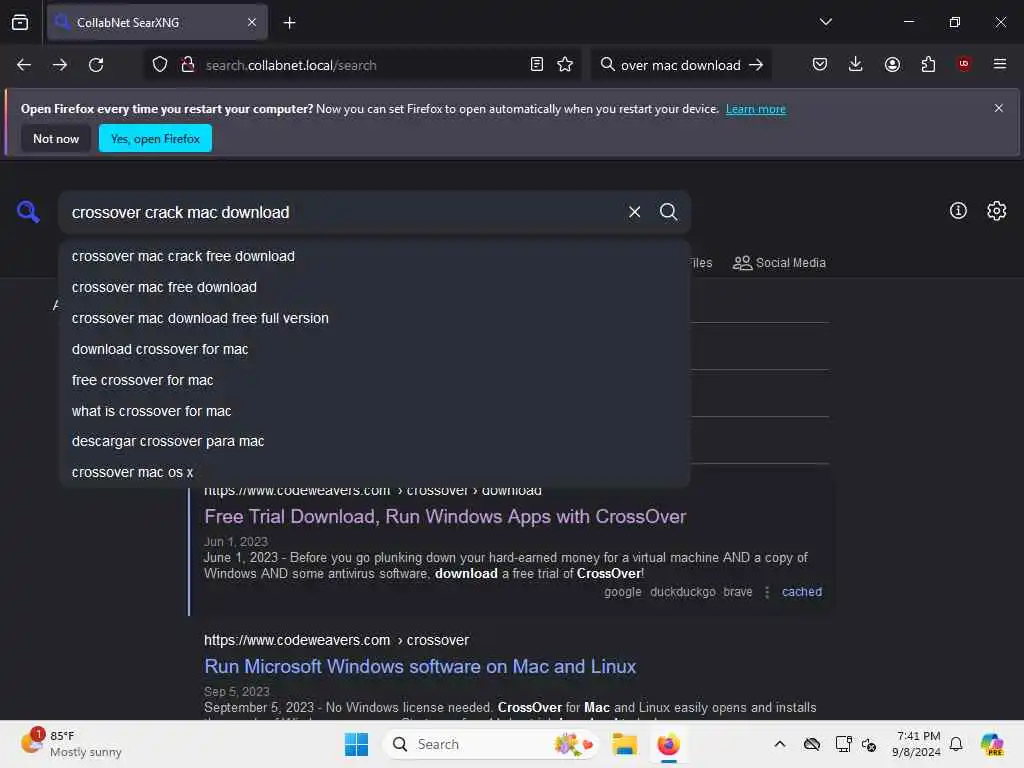The width and height of the screenshot is (1024, 768).
Task: Toggle reader view icon in address bar
Action: pyautogui.click(x=537, y=65)
